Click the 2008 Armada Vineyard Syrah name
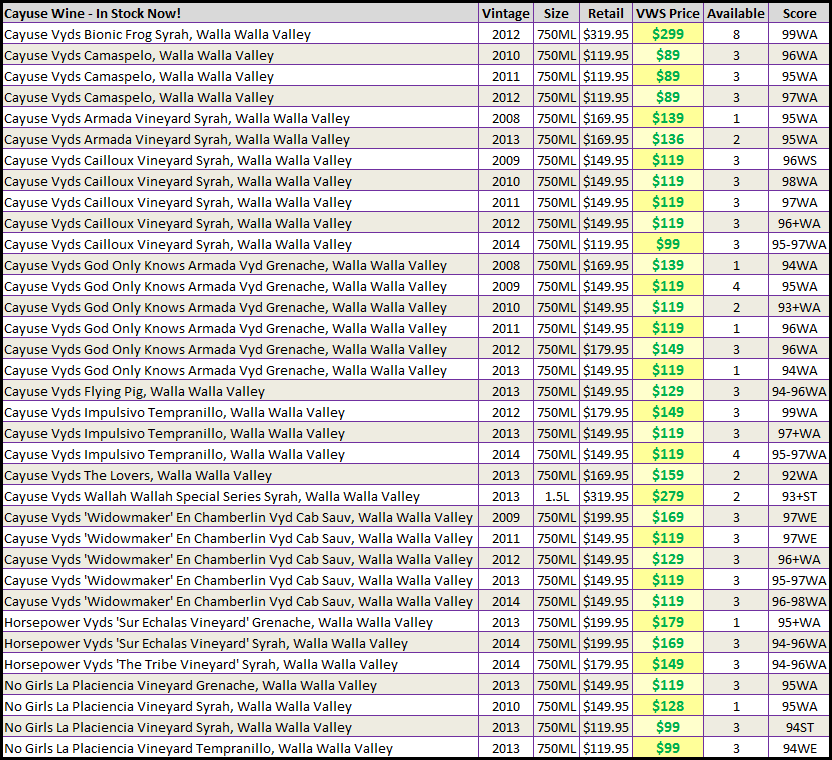Viewport: 832px width, 760px height. 177,118
